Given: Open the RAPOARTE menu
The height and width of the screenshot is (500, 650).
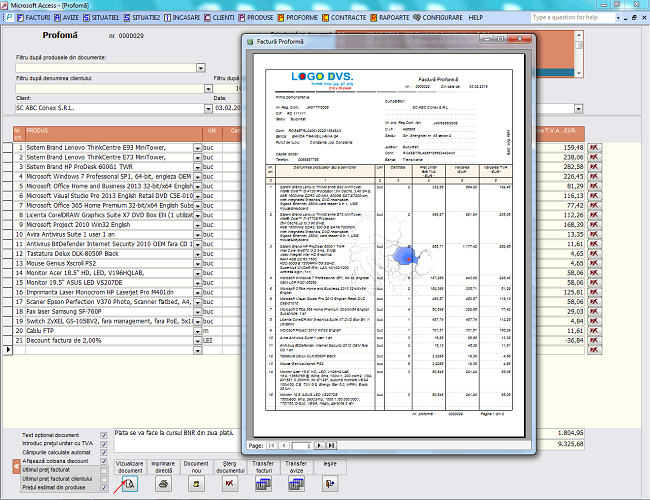Looking at the screenshot, I should pyautogui.click(x=390, y=17).
